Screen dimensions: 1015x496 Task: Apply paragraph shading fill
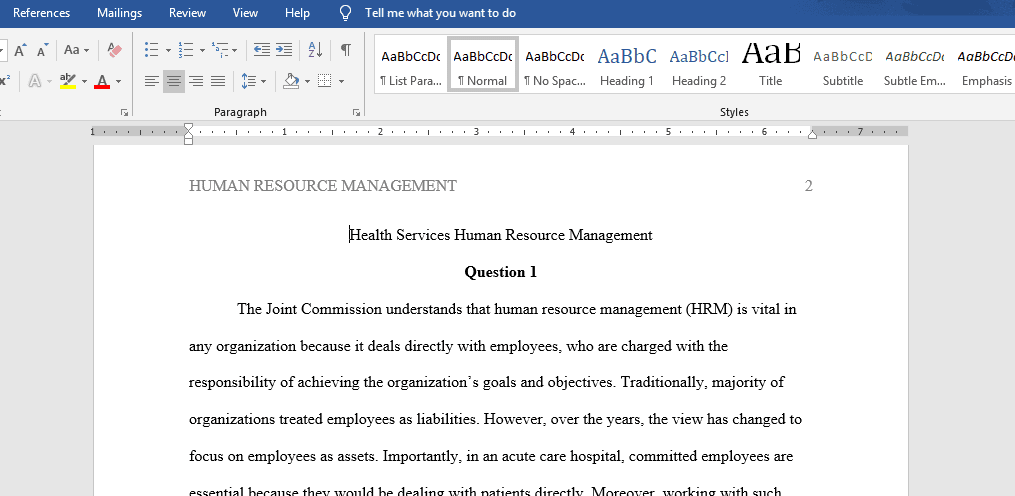(x=291, y=82)
